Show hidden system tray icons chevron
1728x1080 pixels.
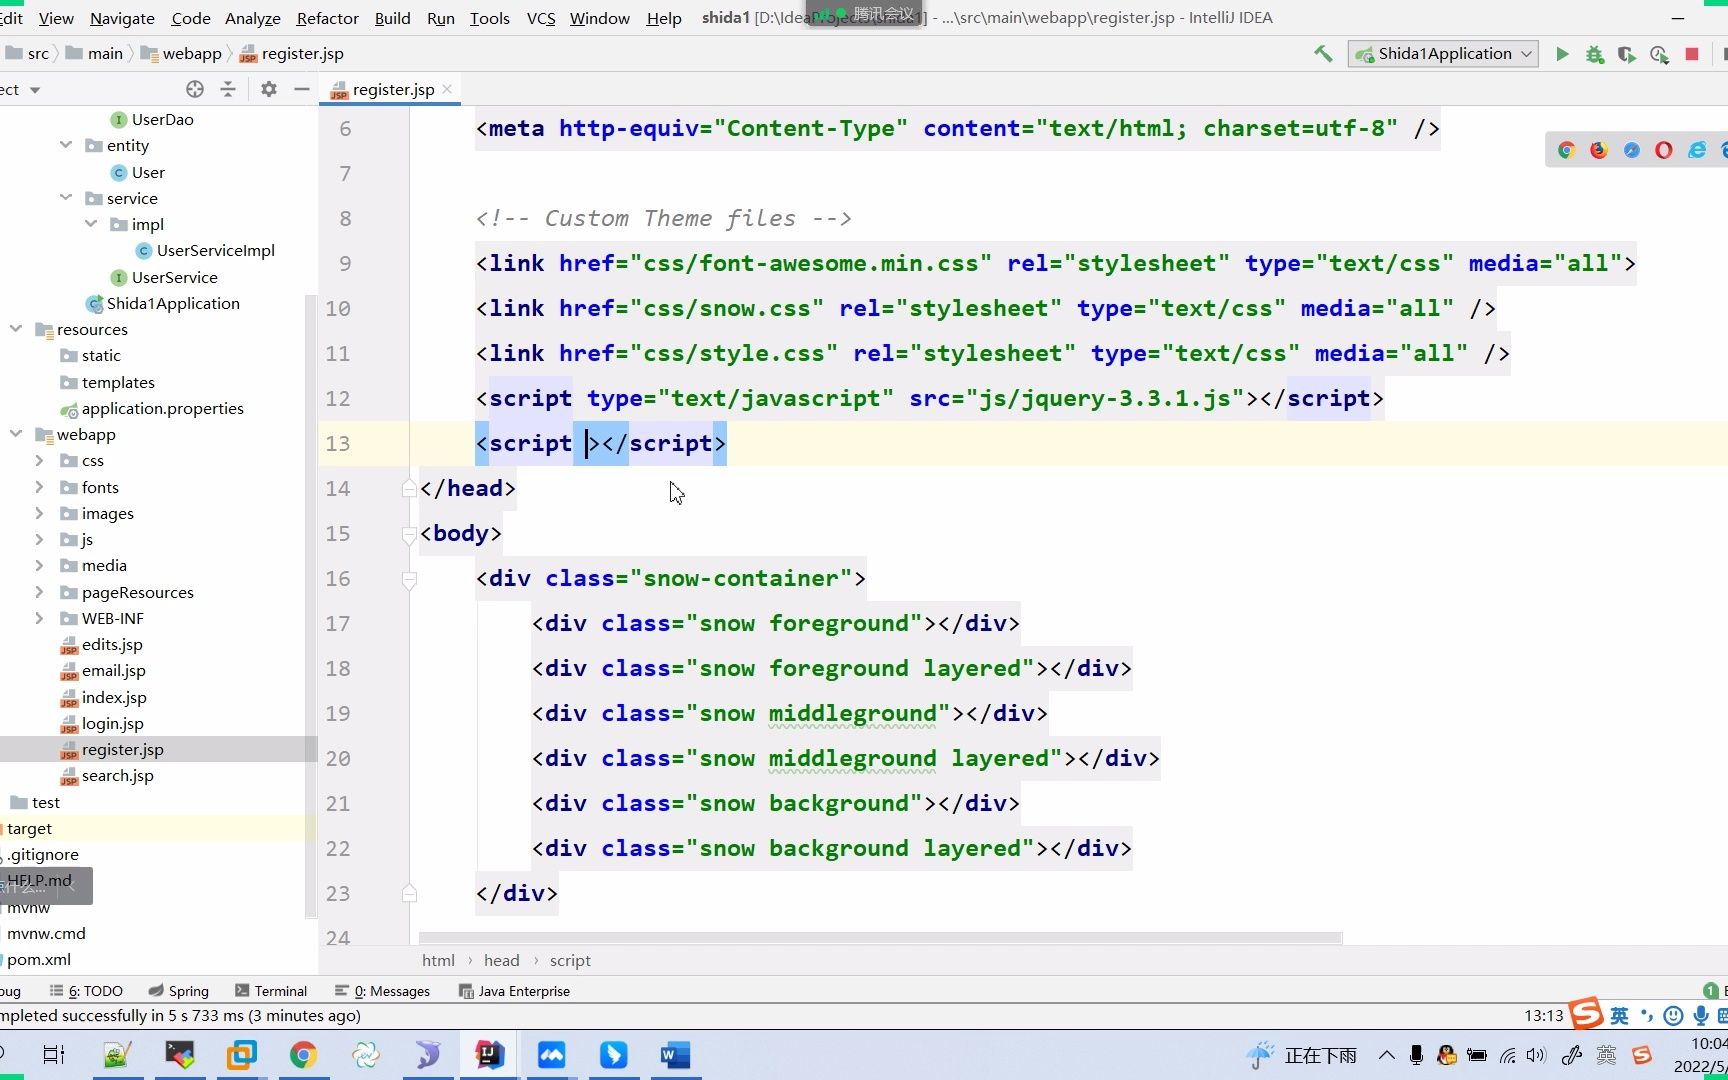point(1387,1055)
